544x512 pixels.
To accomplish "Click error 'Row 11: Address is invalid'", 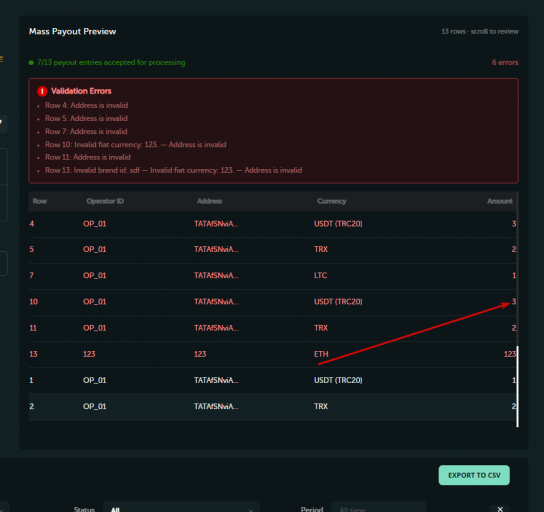I will pos(88,157).
